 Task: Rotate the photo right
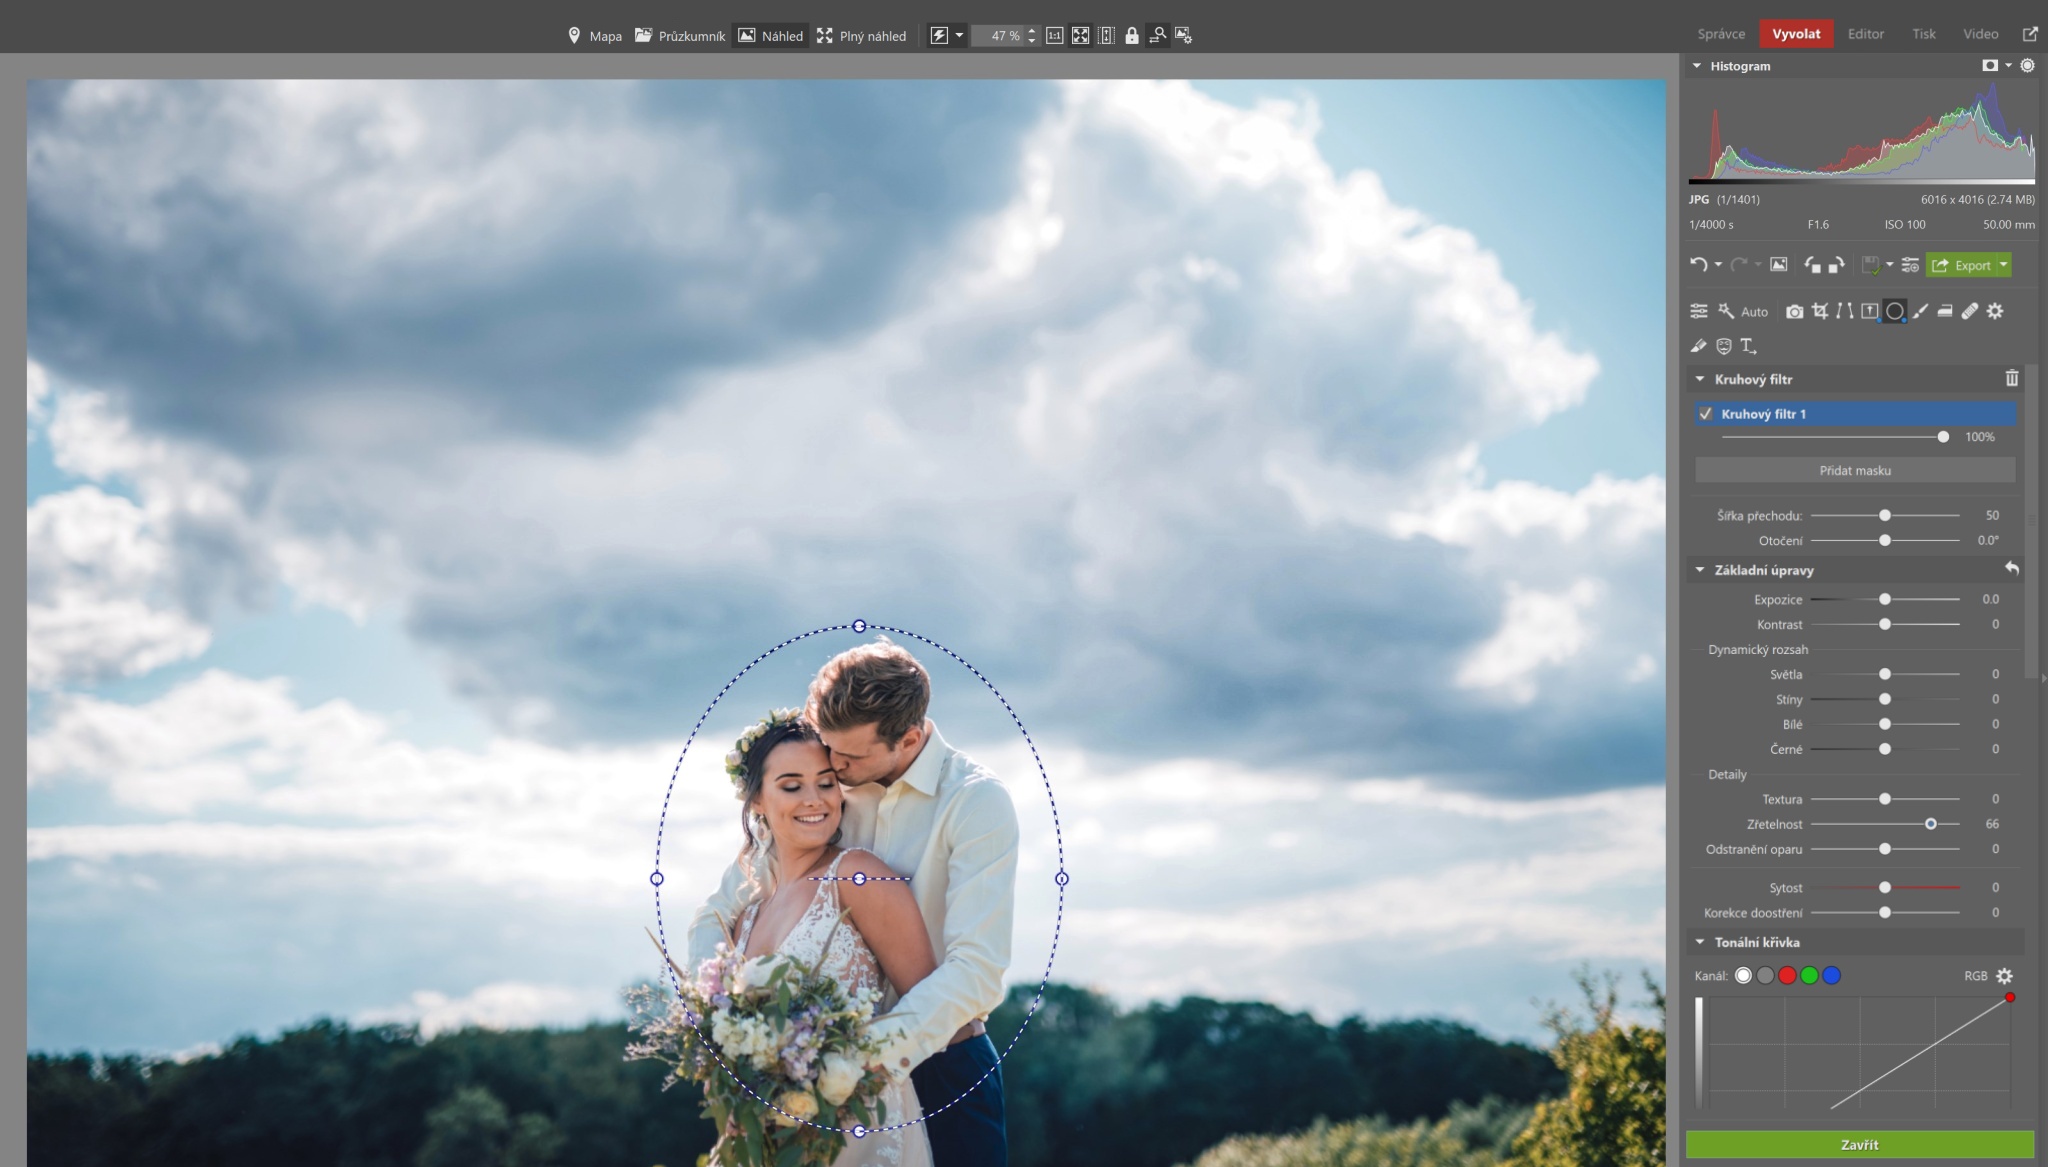point(1836,265)
